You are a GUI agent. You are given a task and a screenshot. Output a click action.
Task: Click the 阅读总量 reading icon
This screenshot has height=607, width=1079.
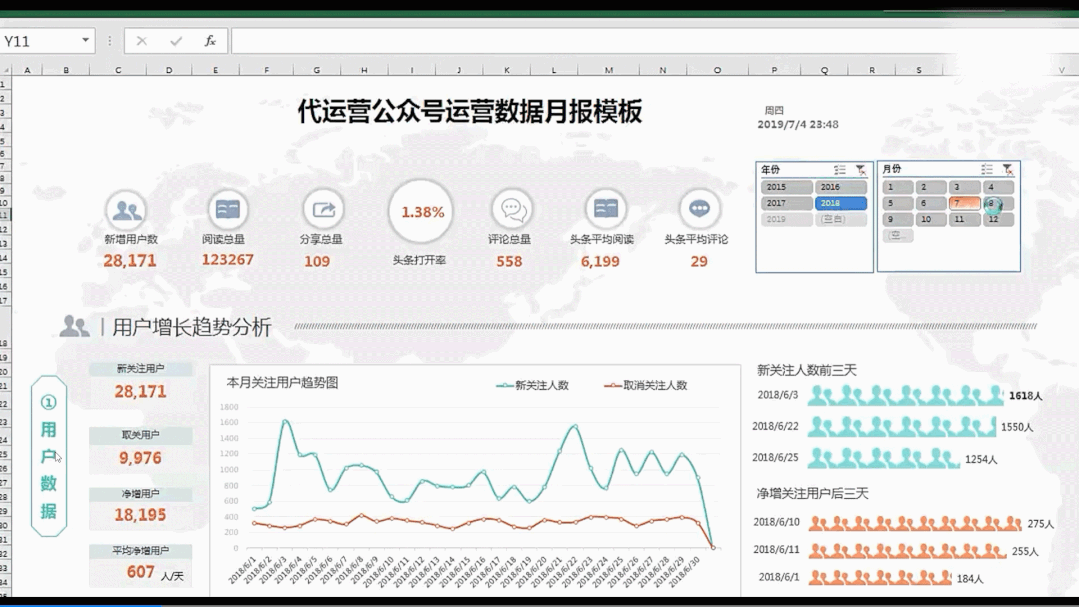tap(226, 211)
